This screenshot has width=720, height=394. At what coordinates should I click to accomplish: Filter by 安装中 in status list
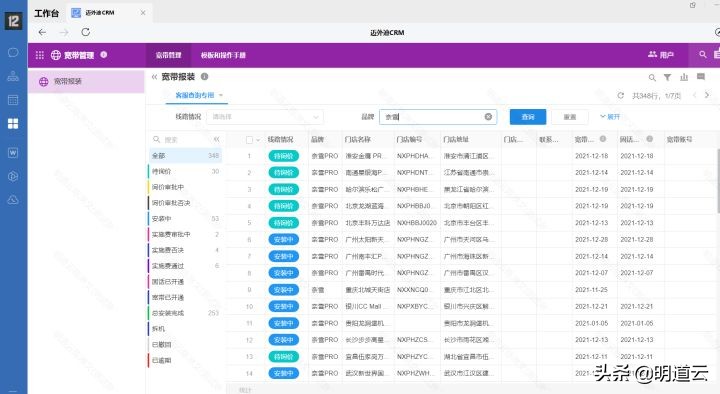(x=186, y=219)
